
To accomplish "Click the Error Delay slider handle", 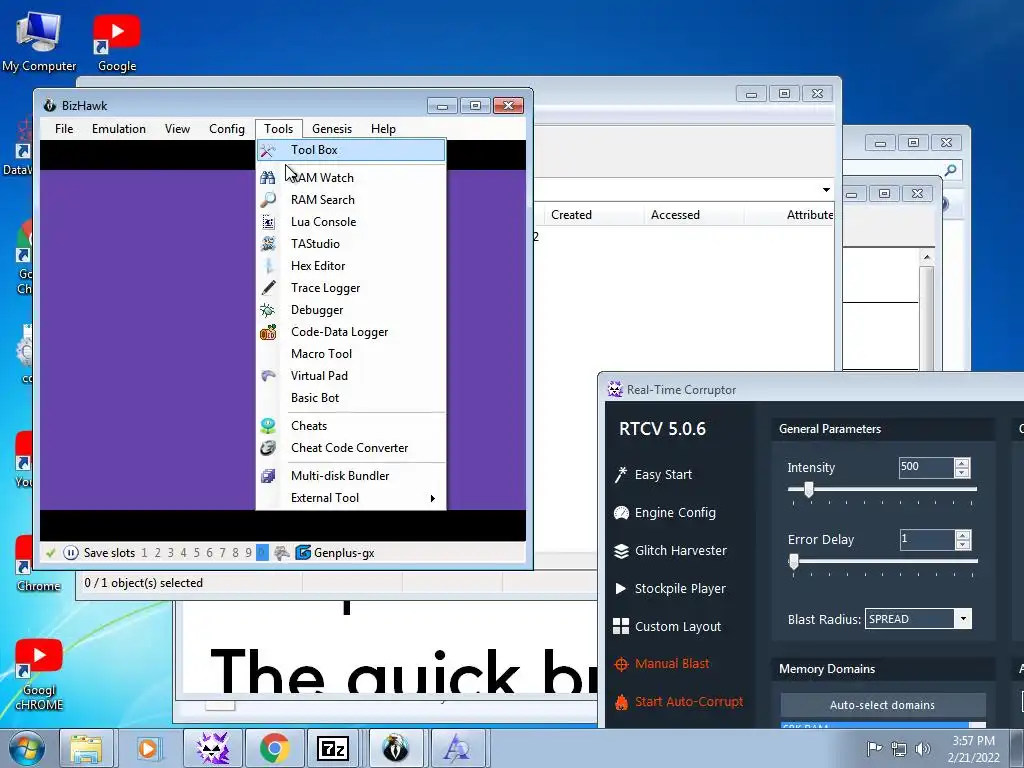I will click(793, 561).
